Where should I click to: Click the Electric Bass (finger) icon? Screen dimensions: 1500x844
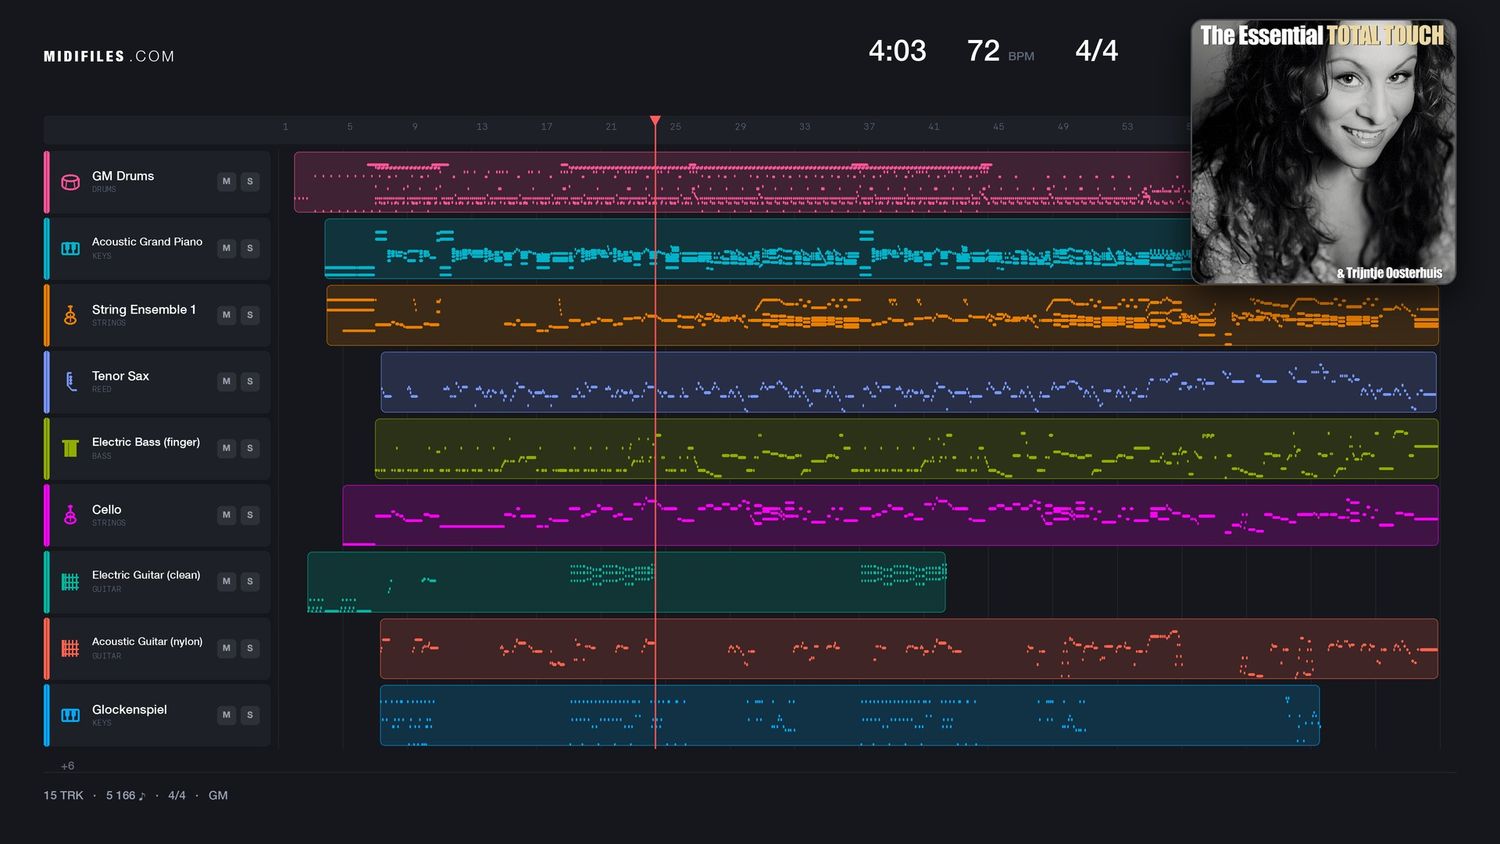[70, 448]
